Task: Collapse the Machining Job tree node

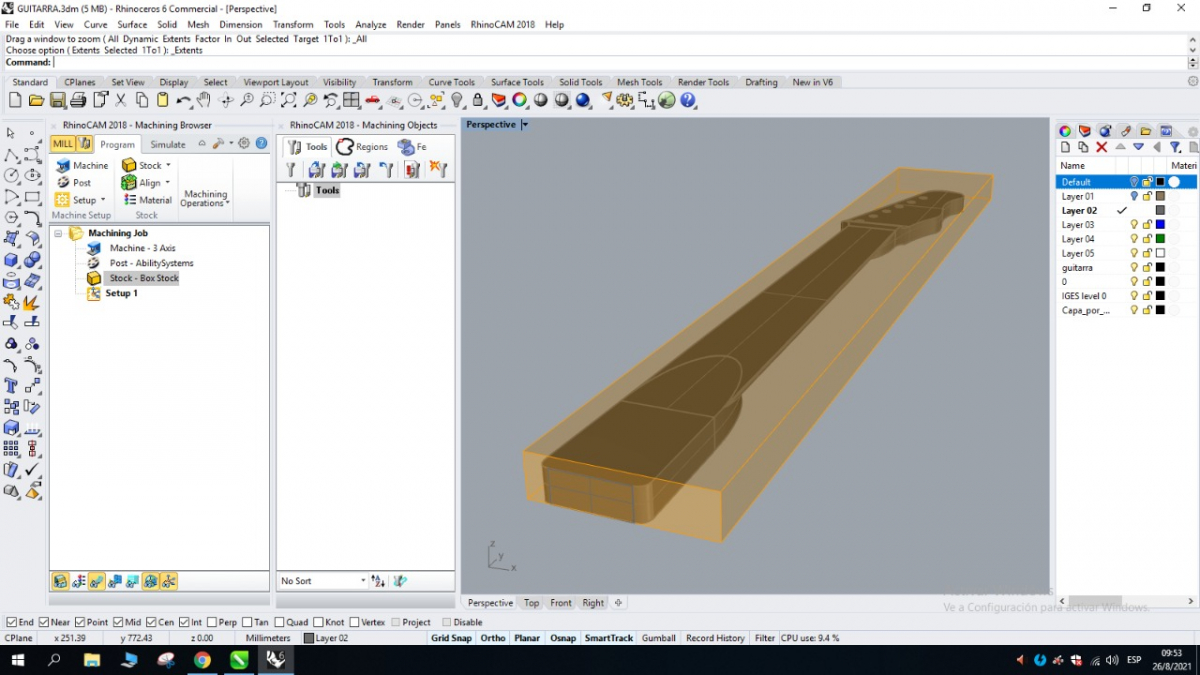Action: (x=58, y=233)
